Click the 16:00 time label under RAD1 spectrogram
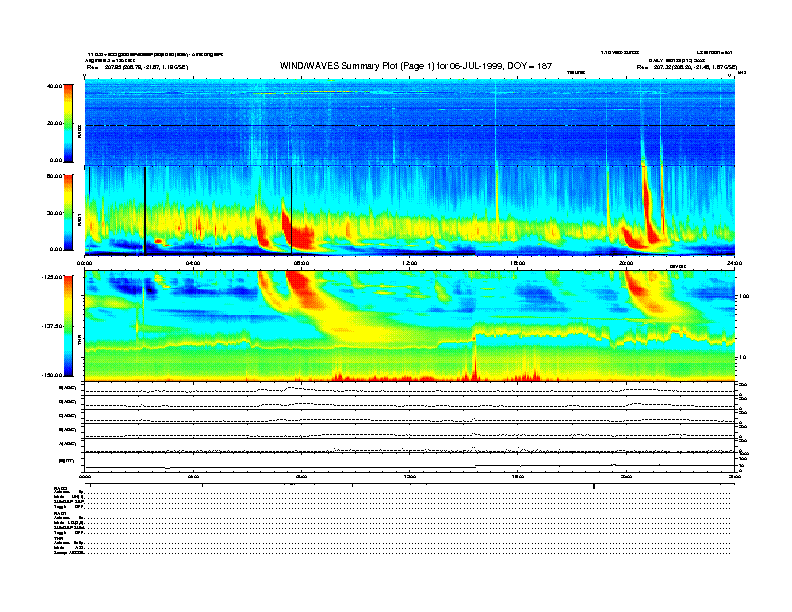Screen dimensions: 792x612 click(x=517, y=263)
